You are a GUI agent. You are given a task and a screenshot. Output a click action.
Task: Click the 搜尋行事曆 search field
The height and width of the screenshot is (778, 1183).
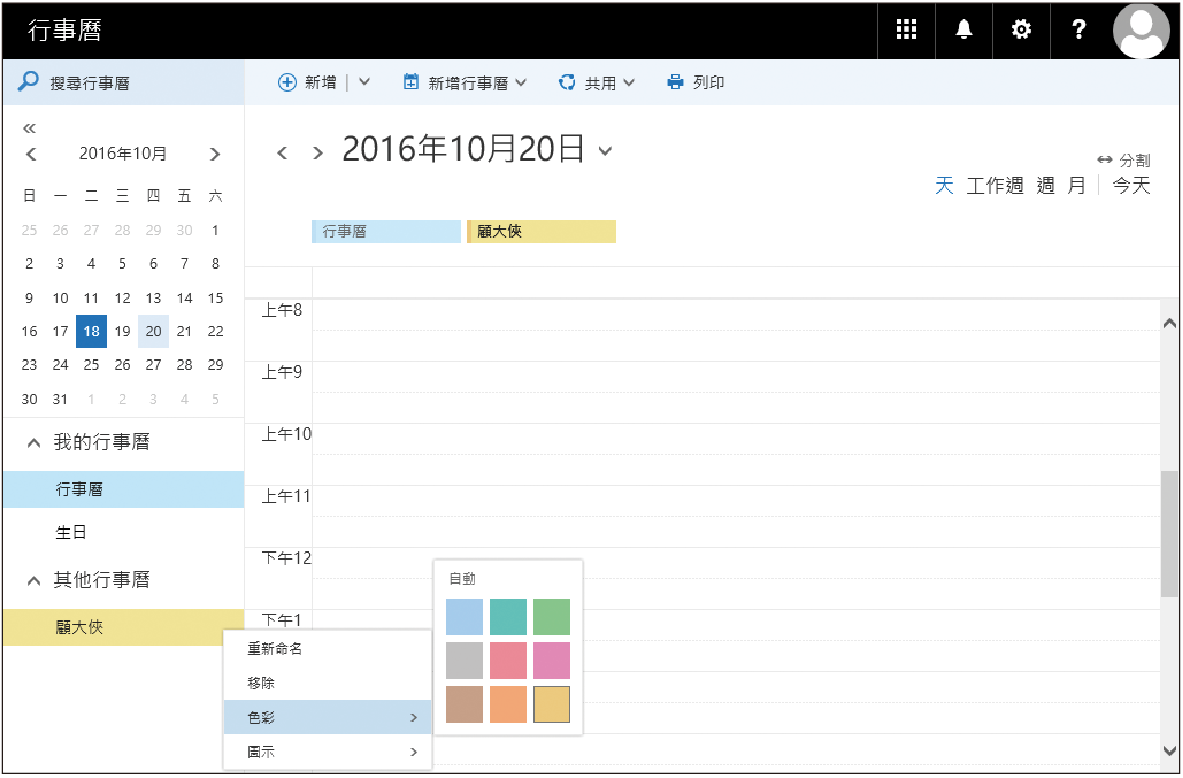(124, 82)
